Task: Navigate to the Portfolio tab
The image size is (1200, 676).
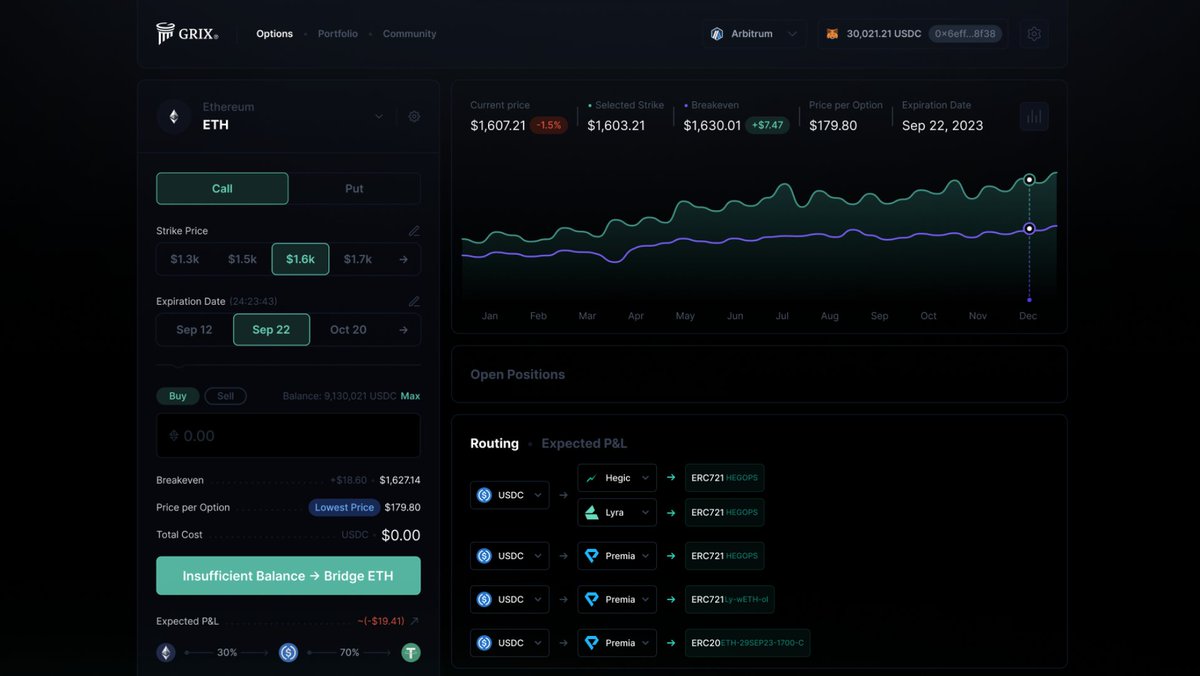Action: tap(337, 33)
